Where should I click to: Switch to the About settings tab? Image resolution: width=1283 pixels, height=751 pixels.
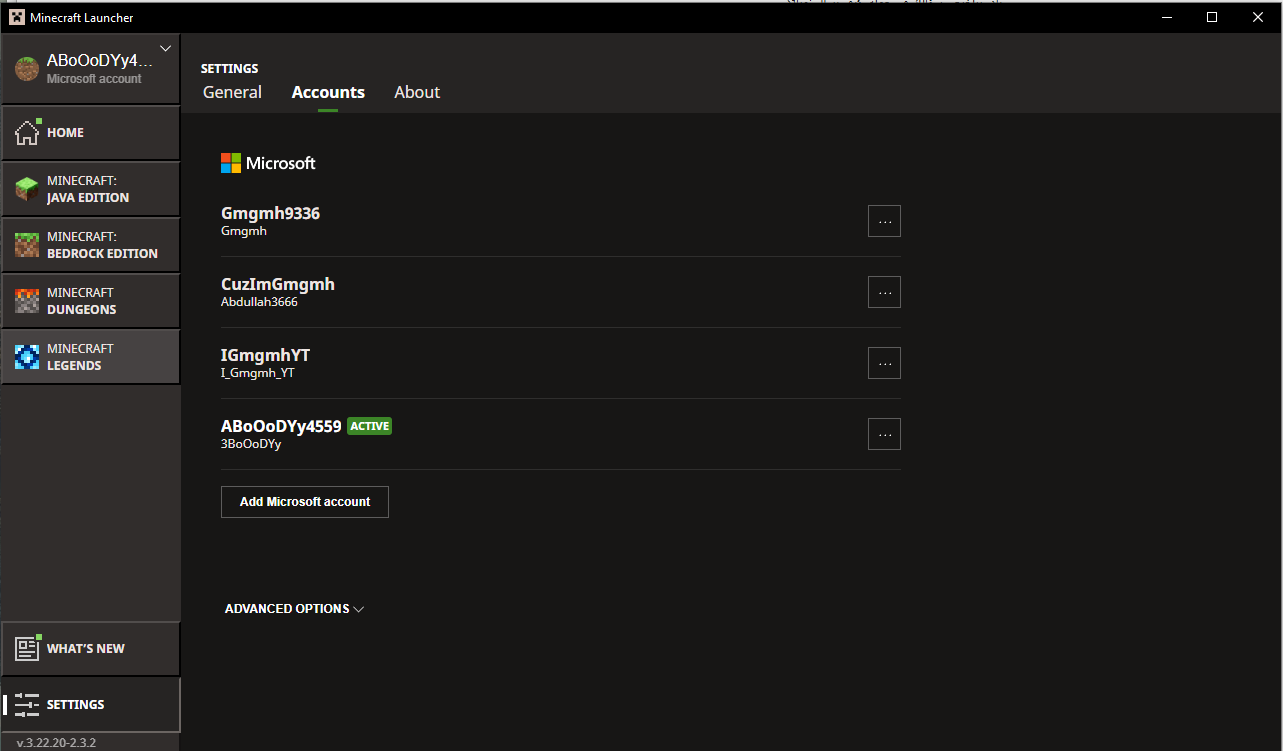[x=417, y=92]
